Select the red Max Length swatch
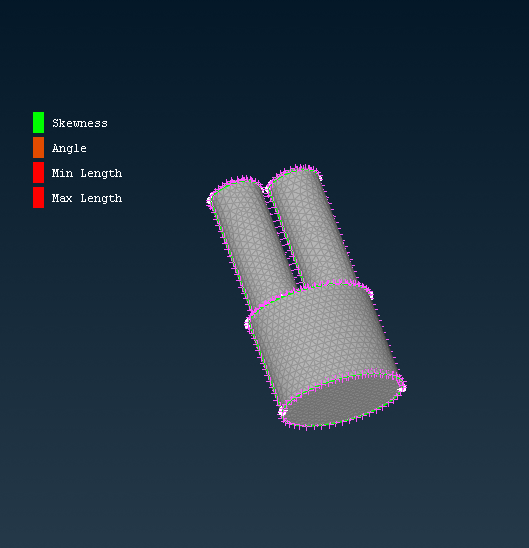 click(38, 197)
